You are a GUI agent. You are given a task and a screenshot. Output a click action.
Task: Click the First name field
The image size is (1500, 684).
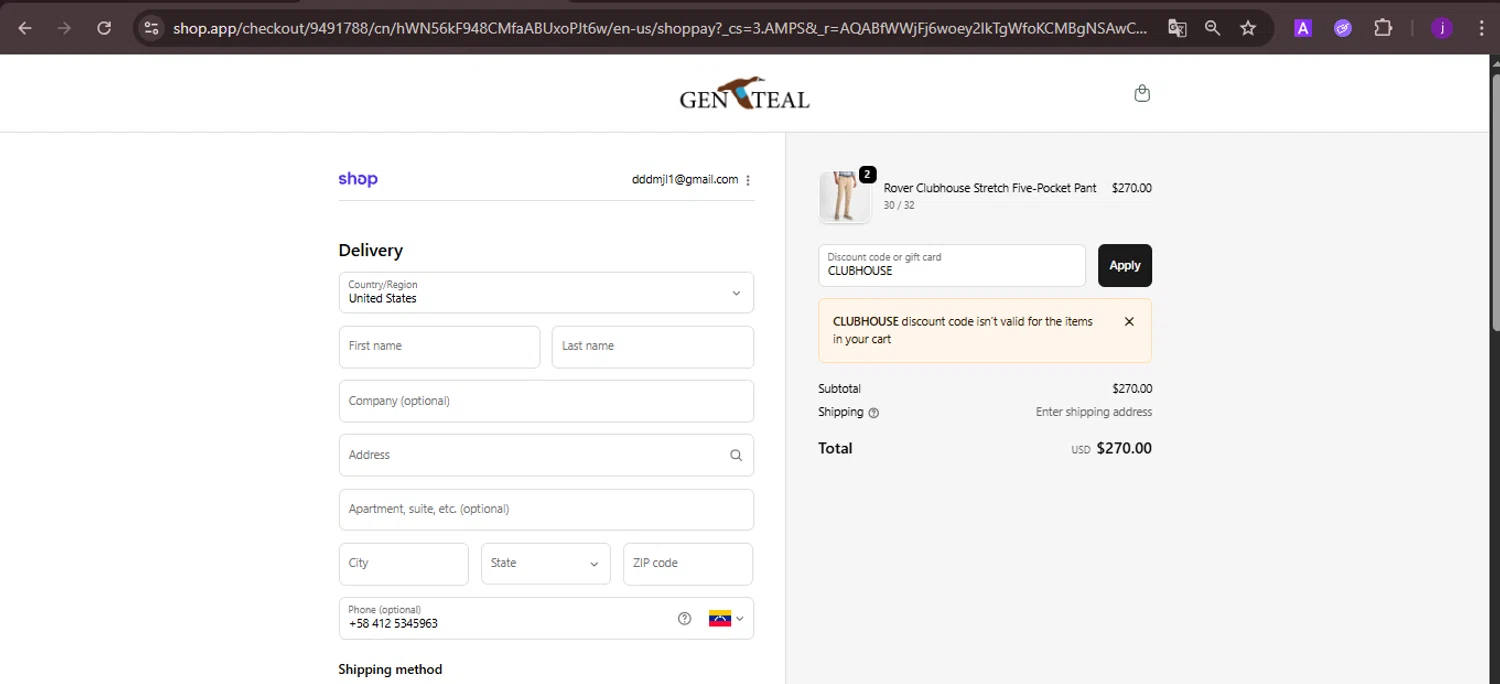click(439, 347)
